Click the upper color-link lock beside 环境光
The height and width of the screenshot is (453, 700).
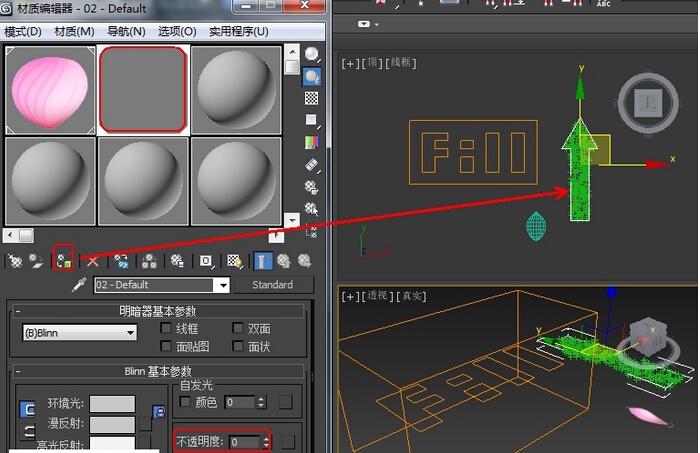[27, 409]
